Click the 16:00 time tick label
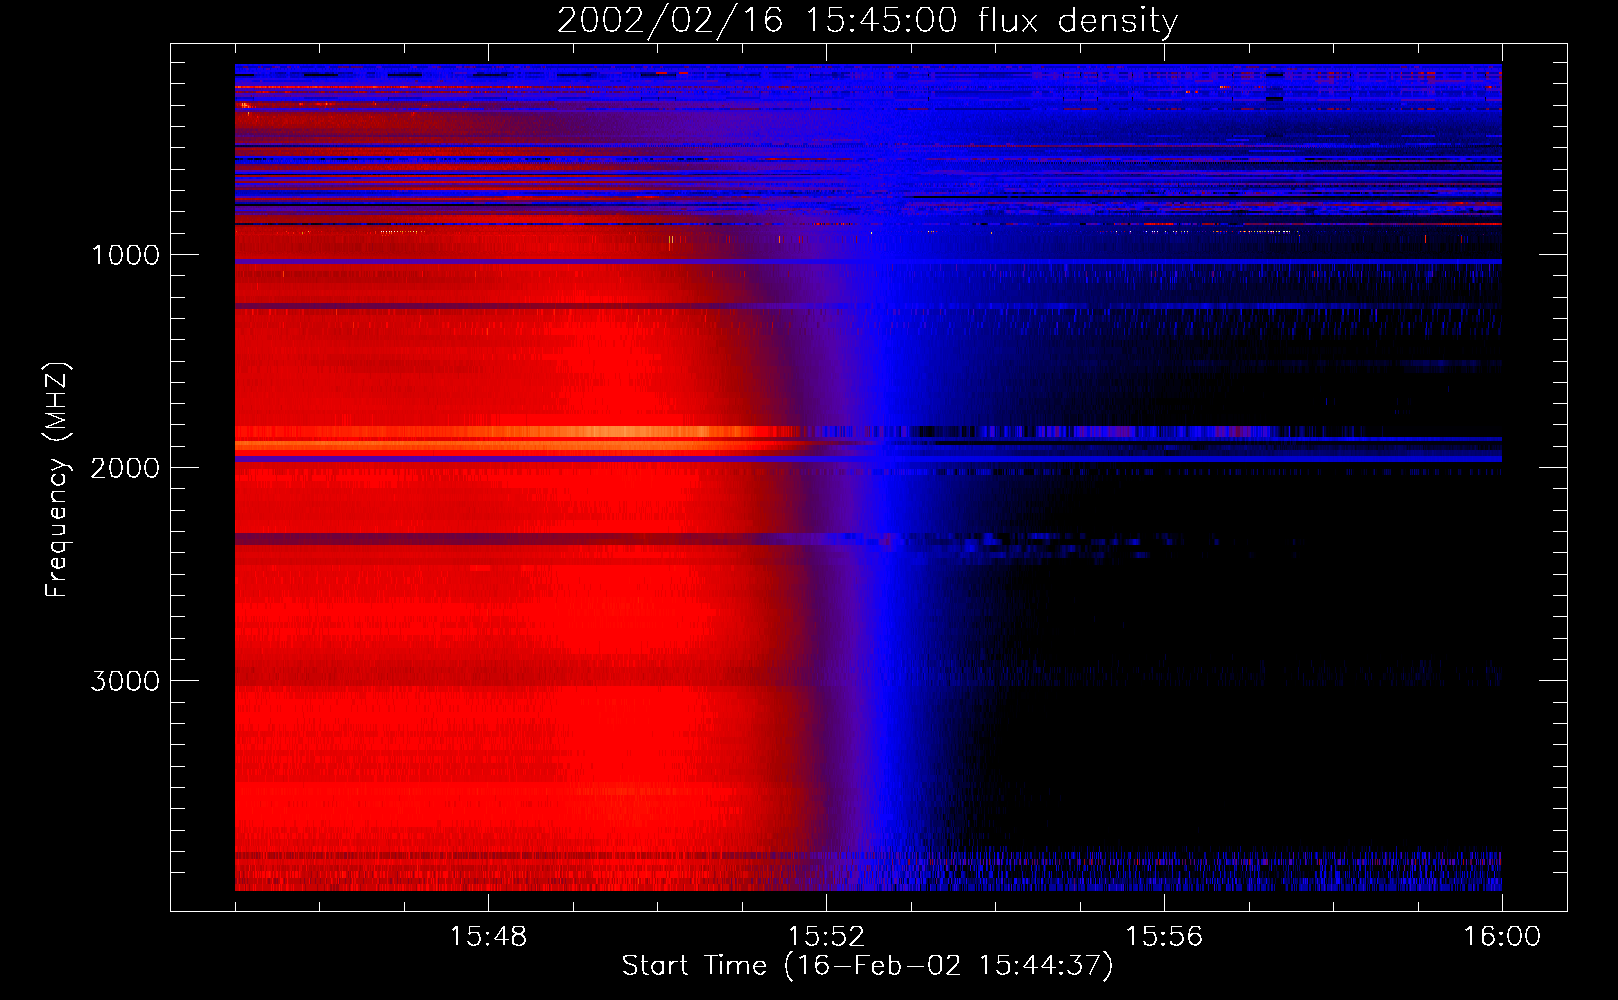 (1502, 937)
